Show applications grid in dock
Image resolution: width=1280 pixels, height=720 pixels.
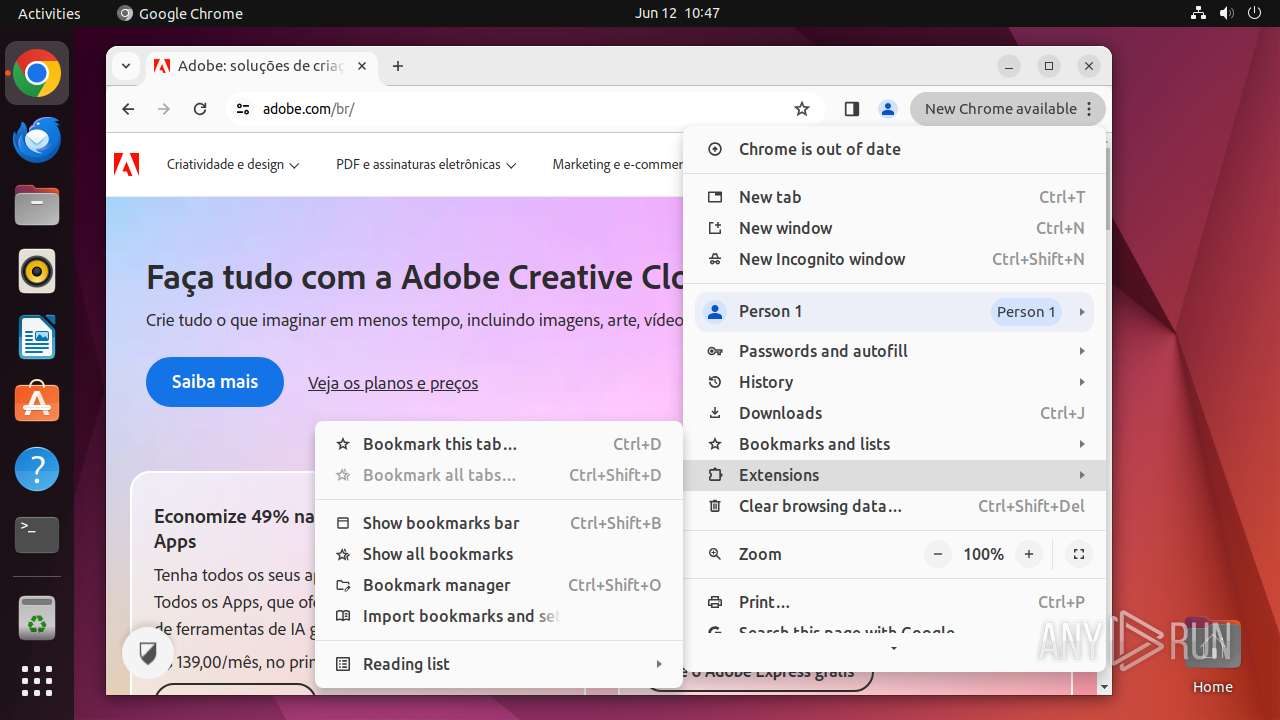pos(37,681)
